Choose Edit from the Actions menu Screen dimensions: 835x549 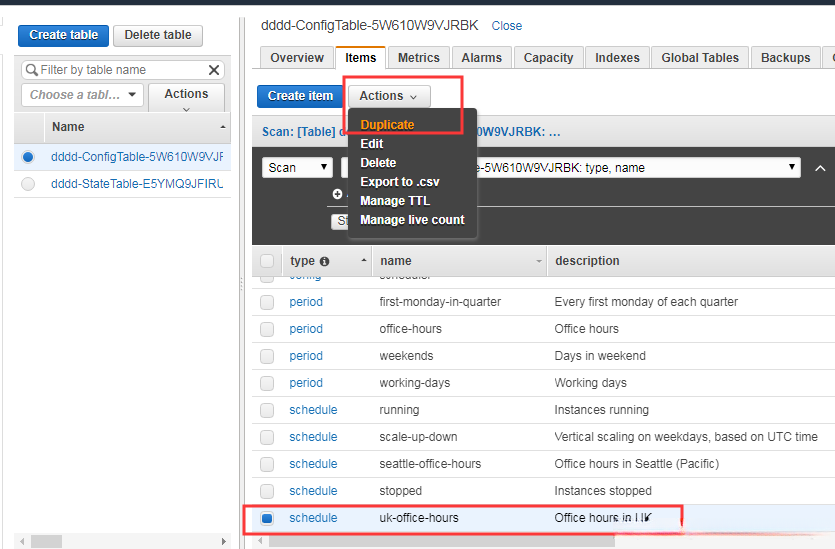click(x=372, y=144)
